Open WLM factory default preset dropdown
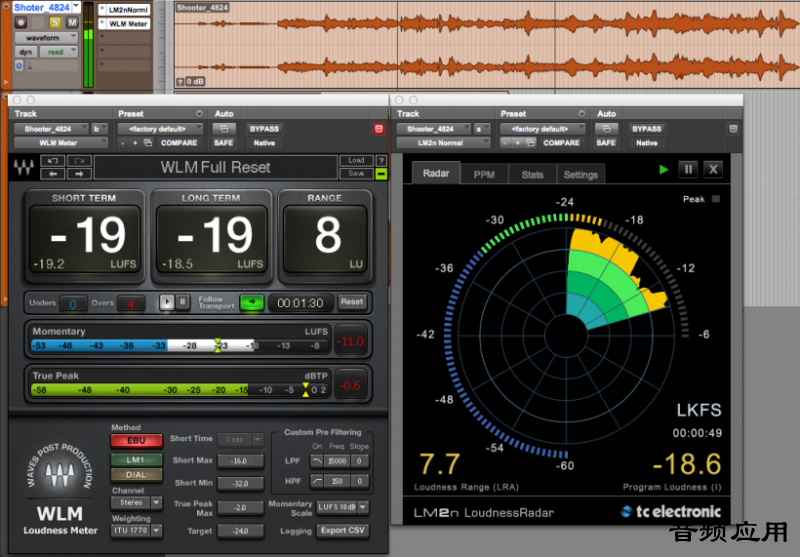The width and height of the screenshot is (800, 557). pyautogui.click(x=160, y=129)
